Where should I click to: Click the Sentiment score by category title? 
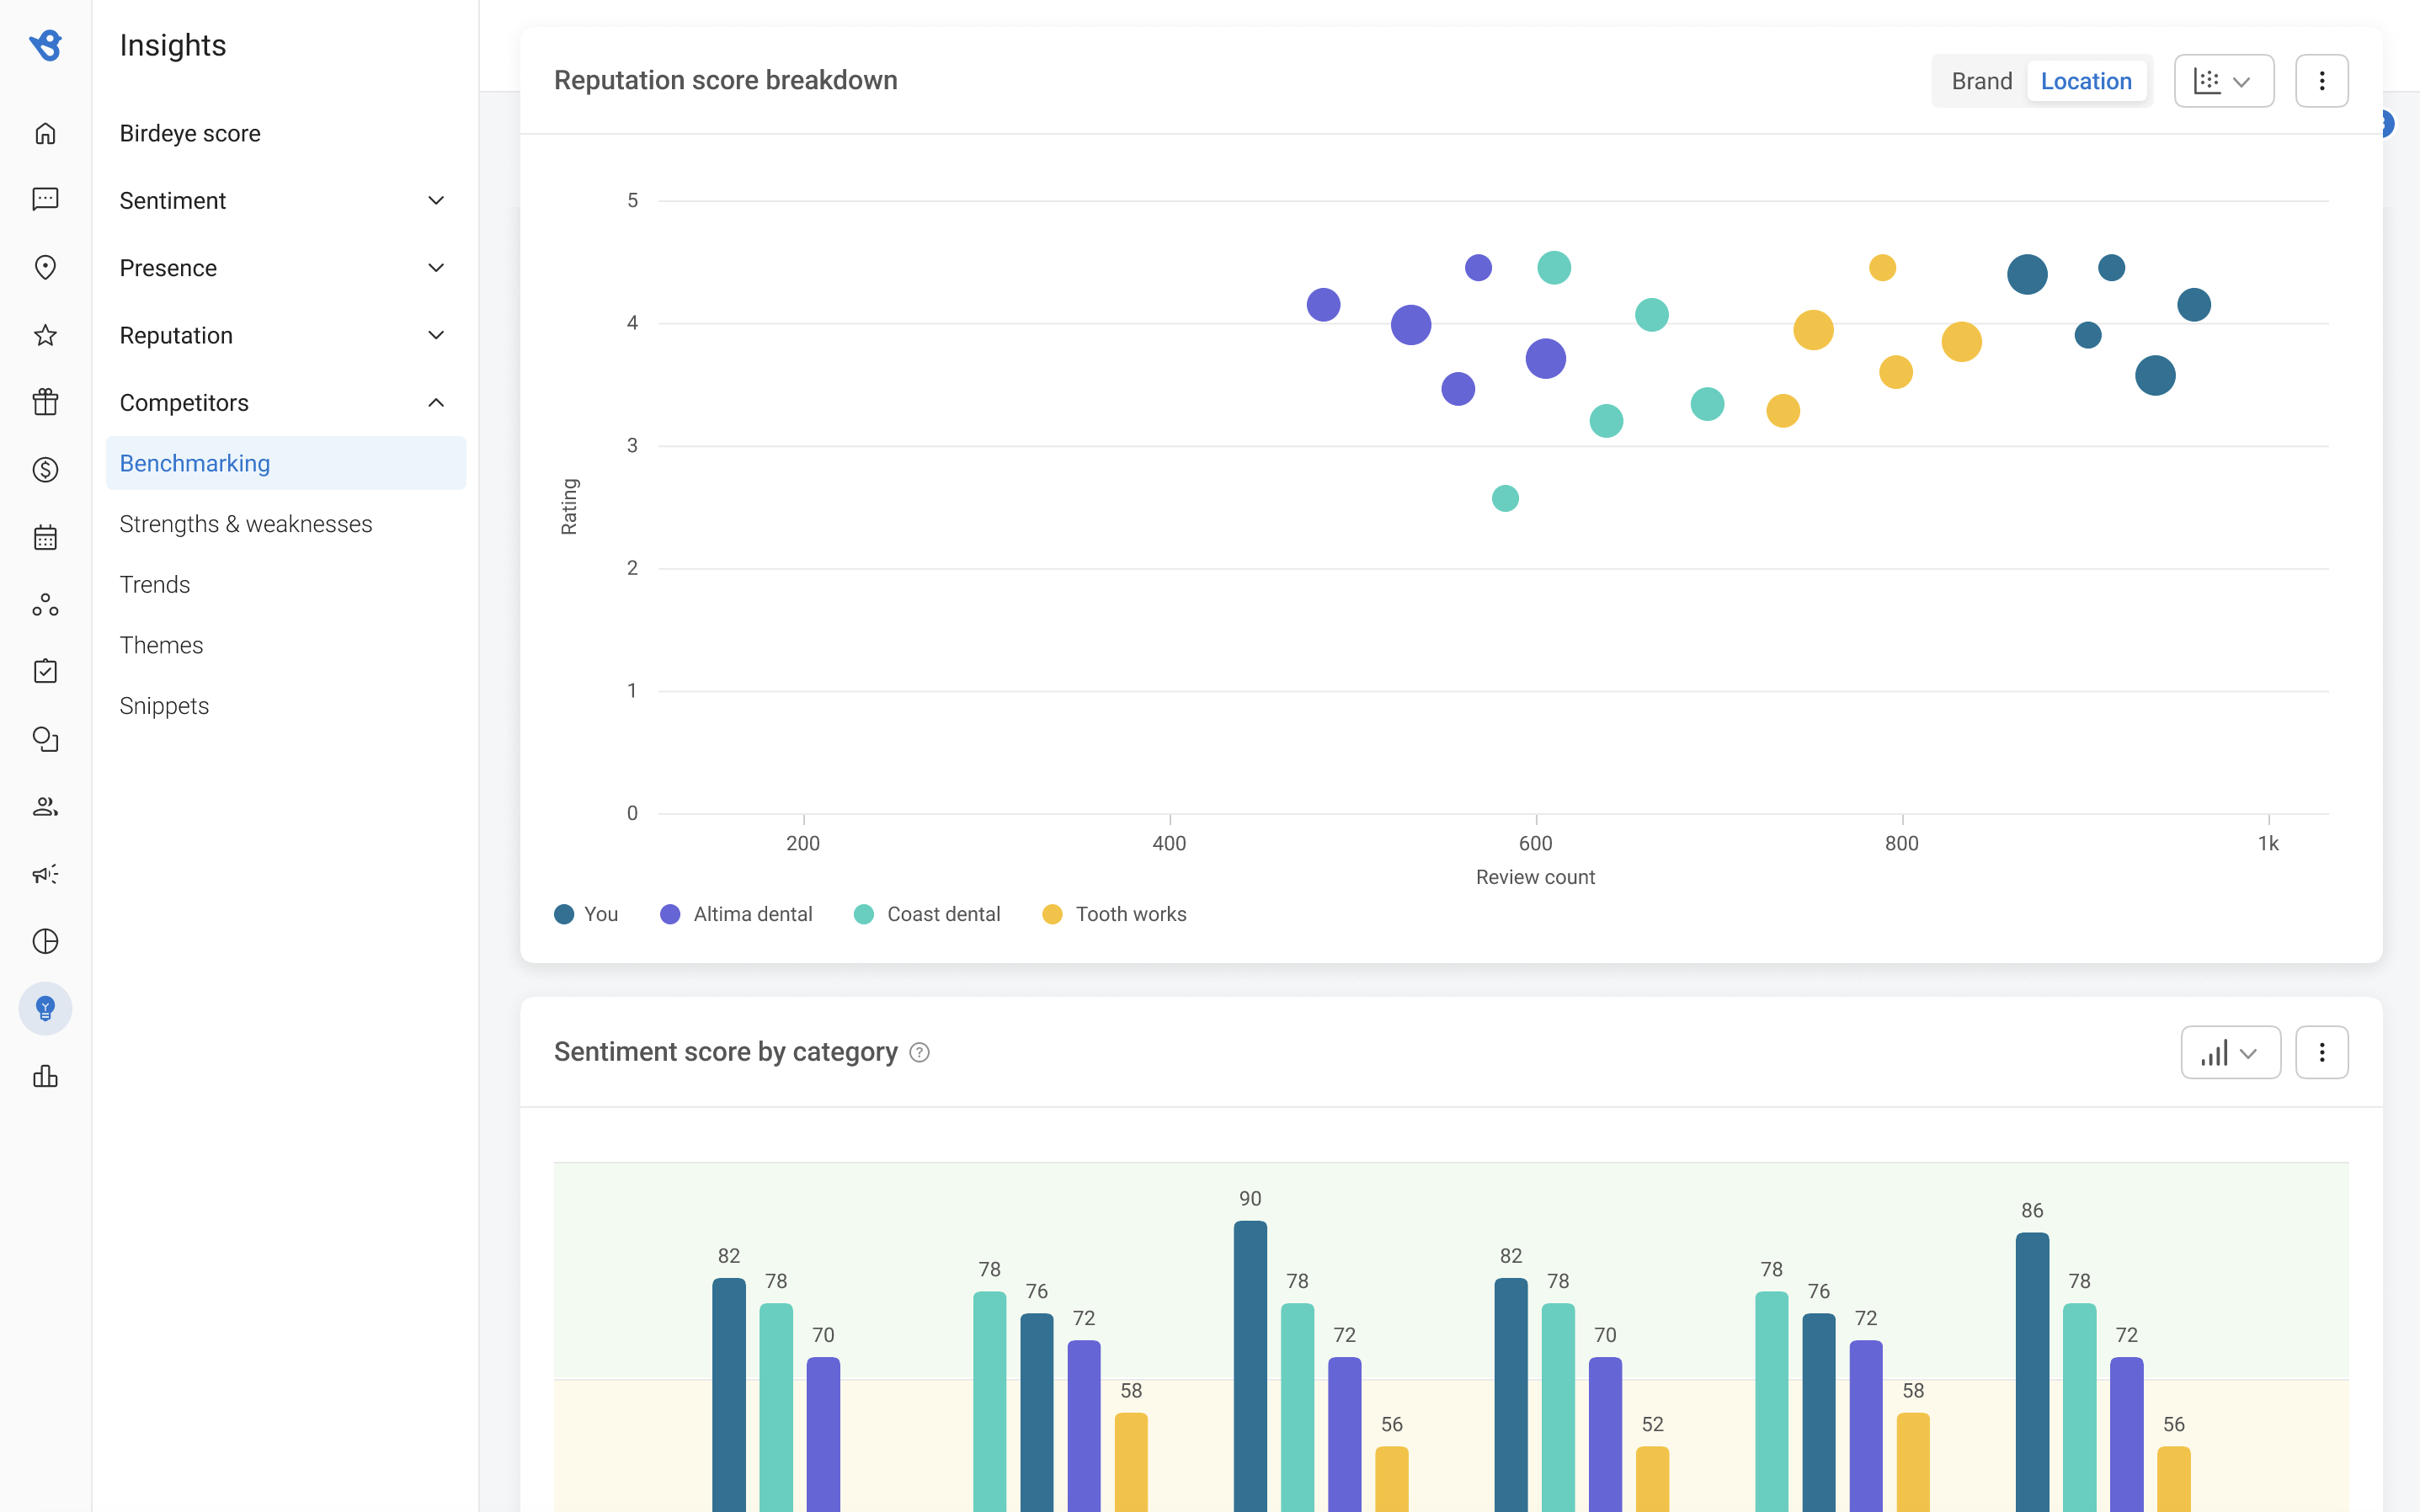tap(726, 1052)
